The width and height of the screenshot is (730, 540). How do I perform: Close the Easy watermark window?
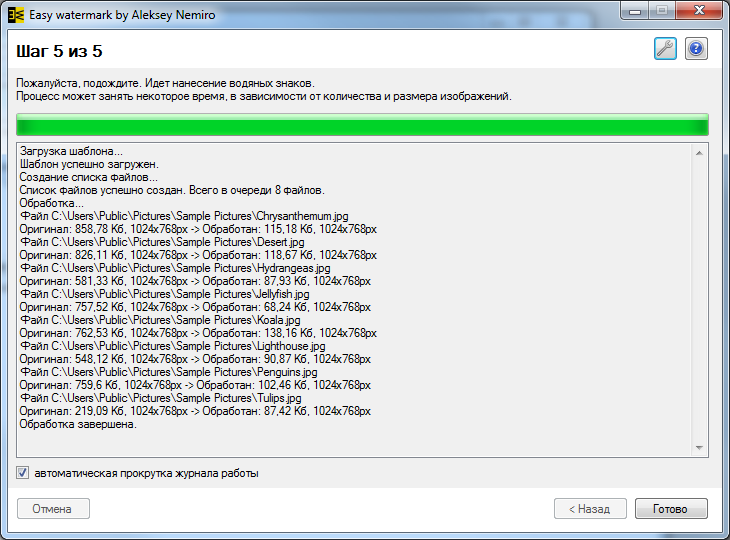(698, 11)
